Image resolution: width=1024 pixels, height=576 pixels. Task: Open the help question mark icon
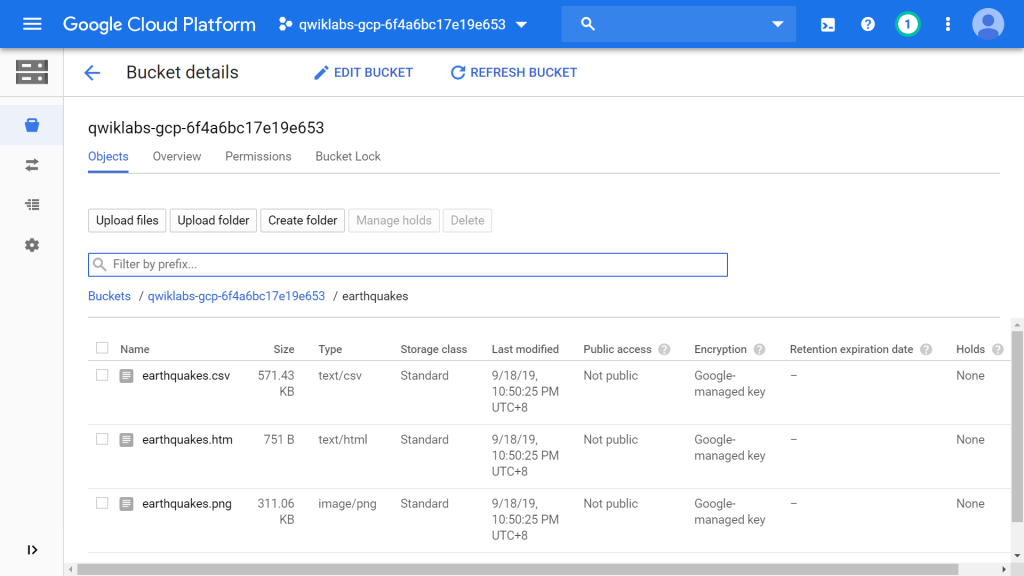click(867, 24)
